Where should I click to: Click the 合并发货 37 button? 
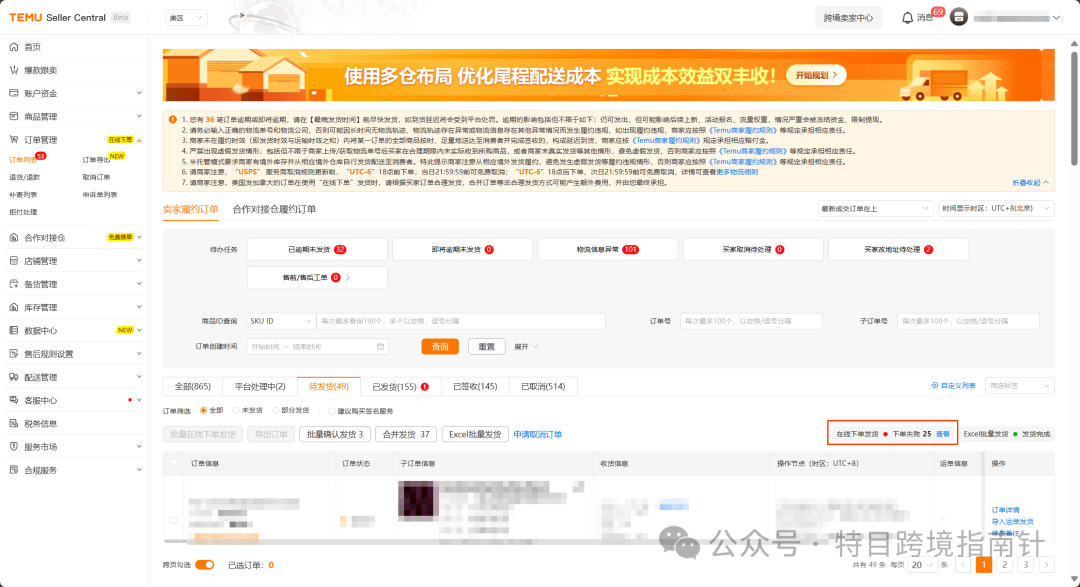[406, 434]
